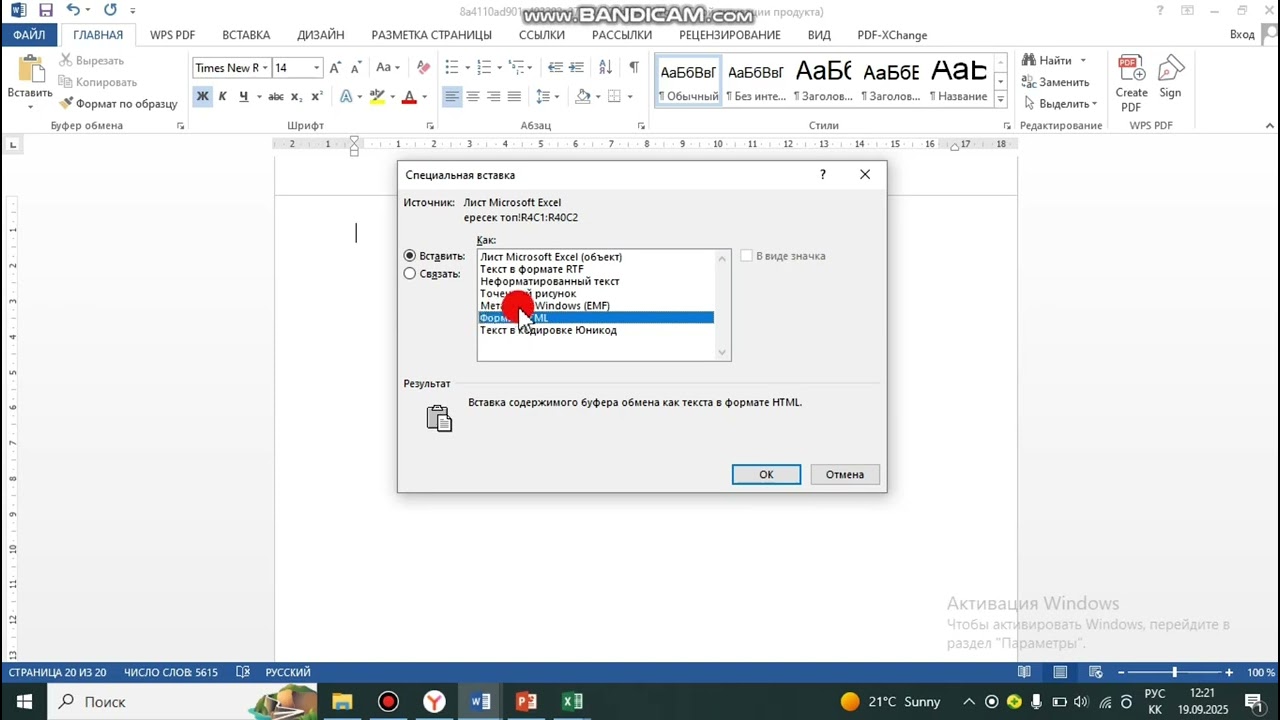Align text to the right
The height and width of the screenshot is (720, 1280).
(493, 97)
